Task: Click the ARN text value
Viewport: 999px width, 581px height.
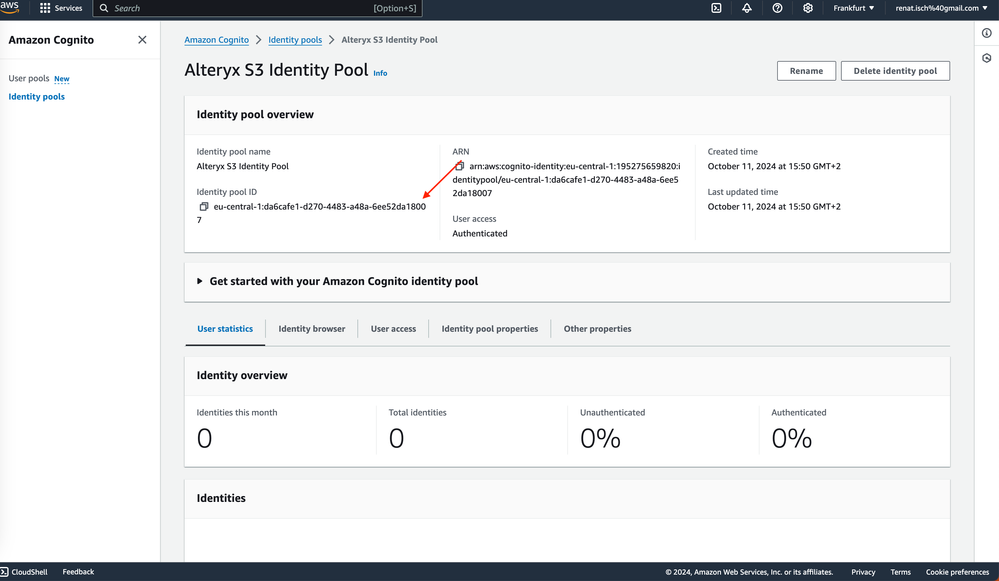Action: [x=566, y=180]
